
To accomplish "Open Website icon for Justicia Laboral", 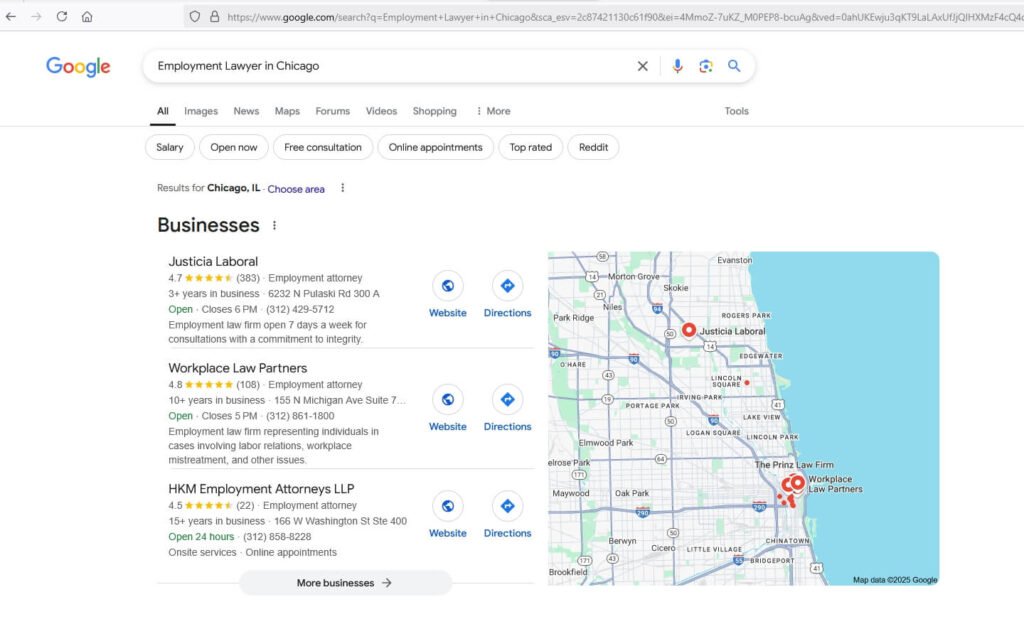I will (448, 286).
